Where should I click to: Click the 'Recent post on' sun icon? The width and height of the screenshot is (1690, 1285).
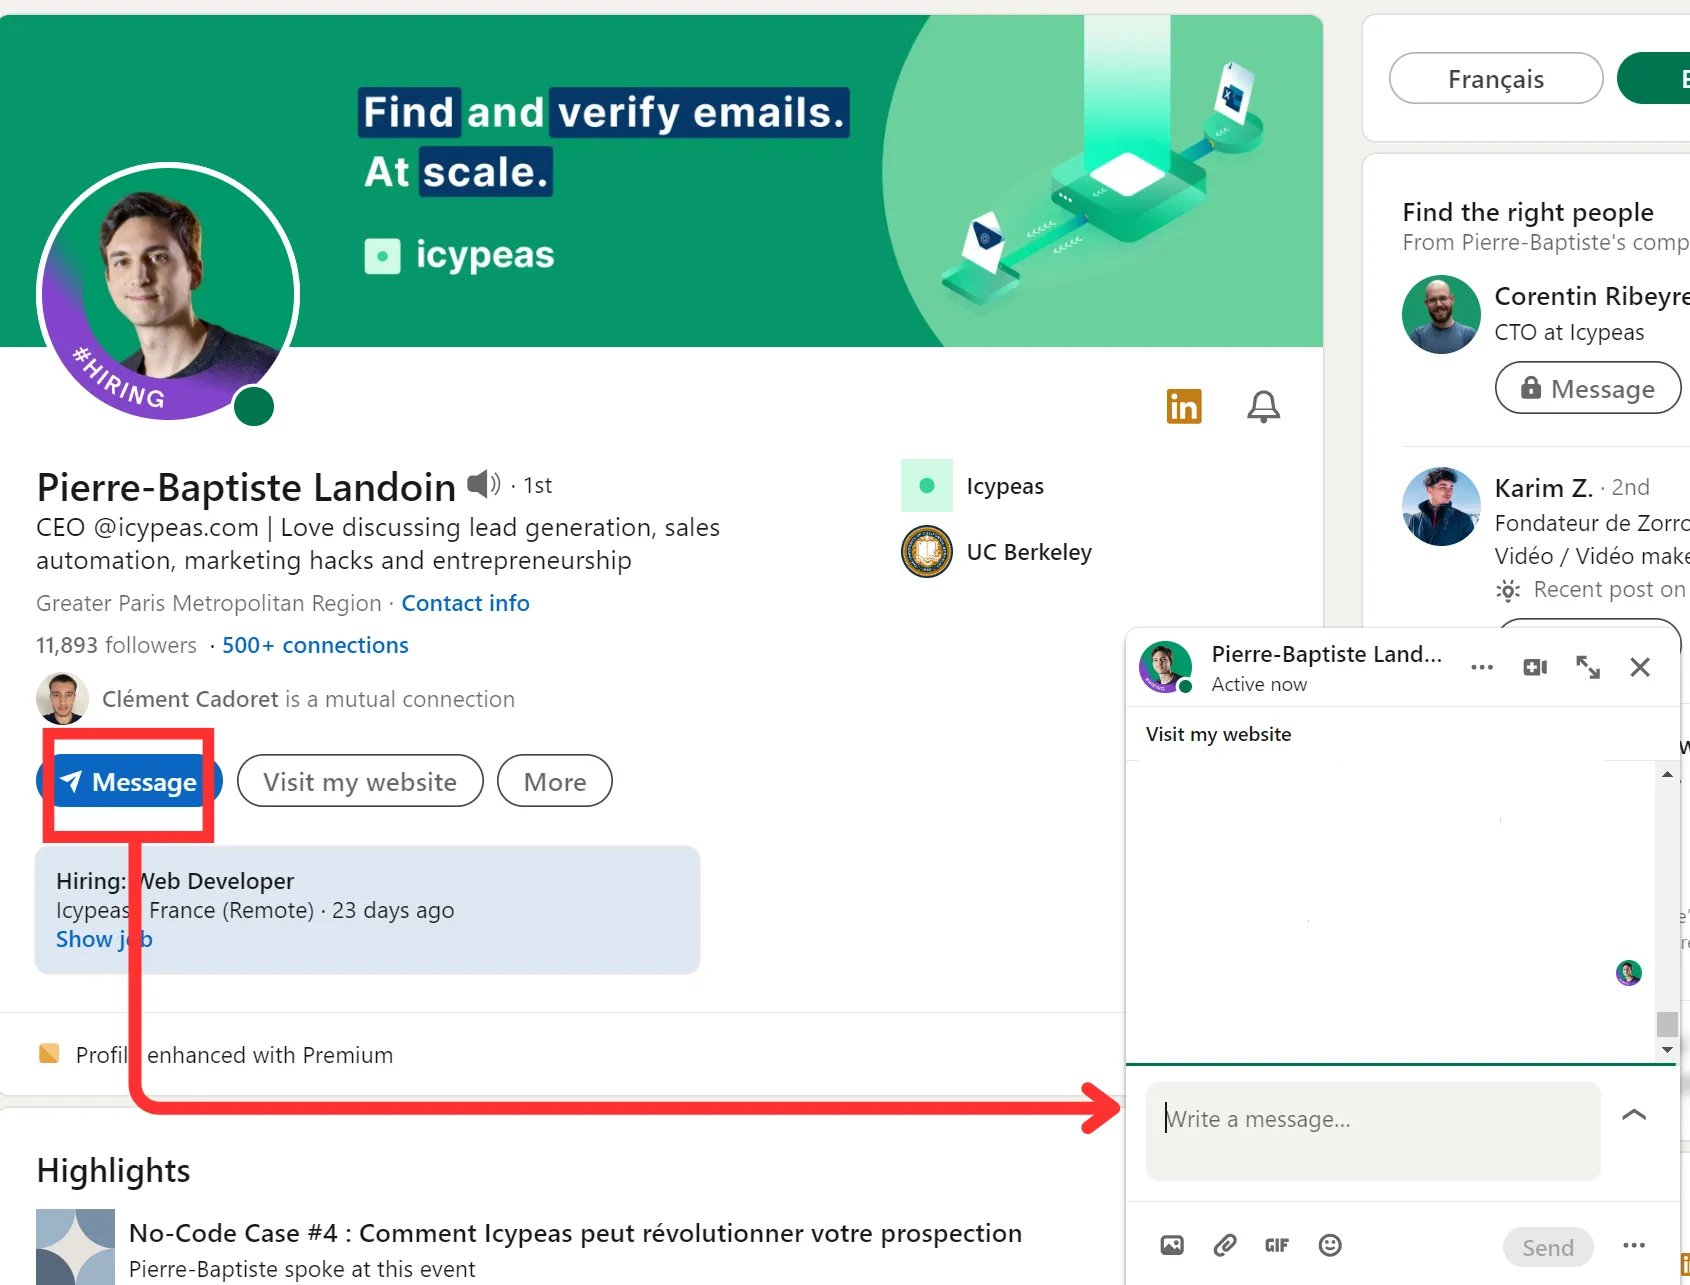1508,590
